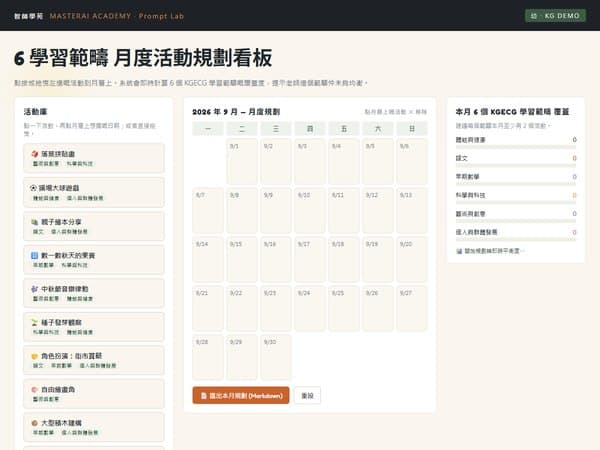Export this month's plan as Markdown
Viewport: 600px width, 450px height.
241,395
